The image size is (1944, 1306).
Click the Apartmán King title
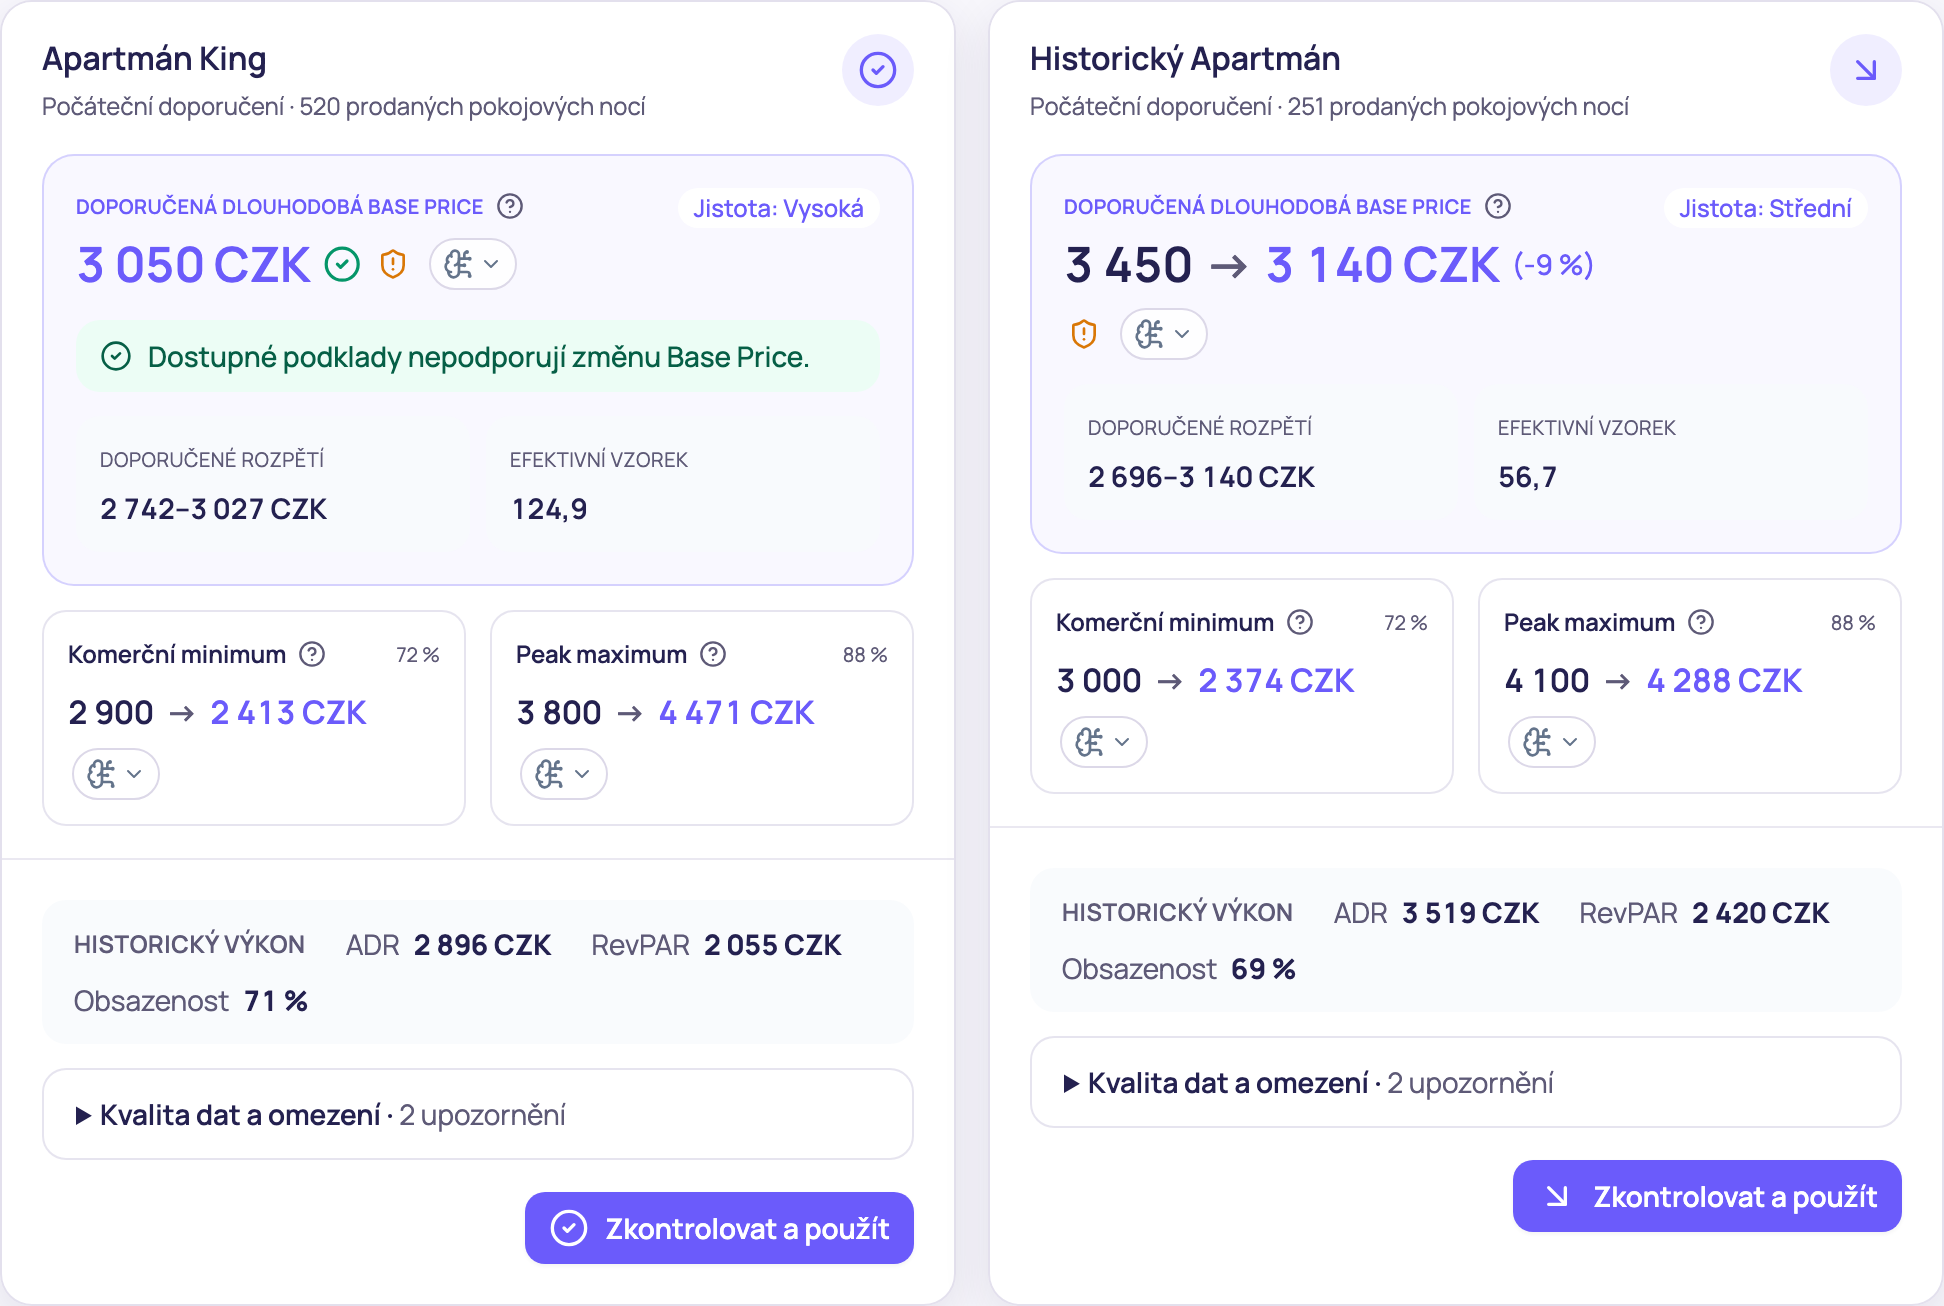click(154, 59)
